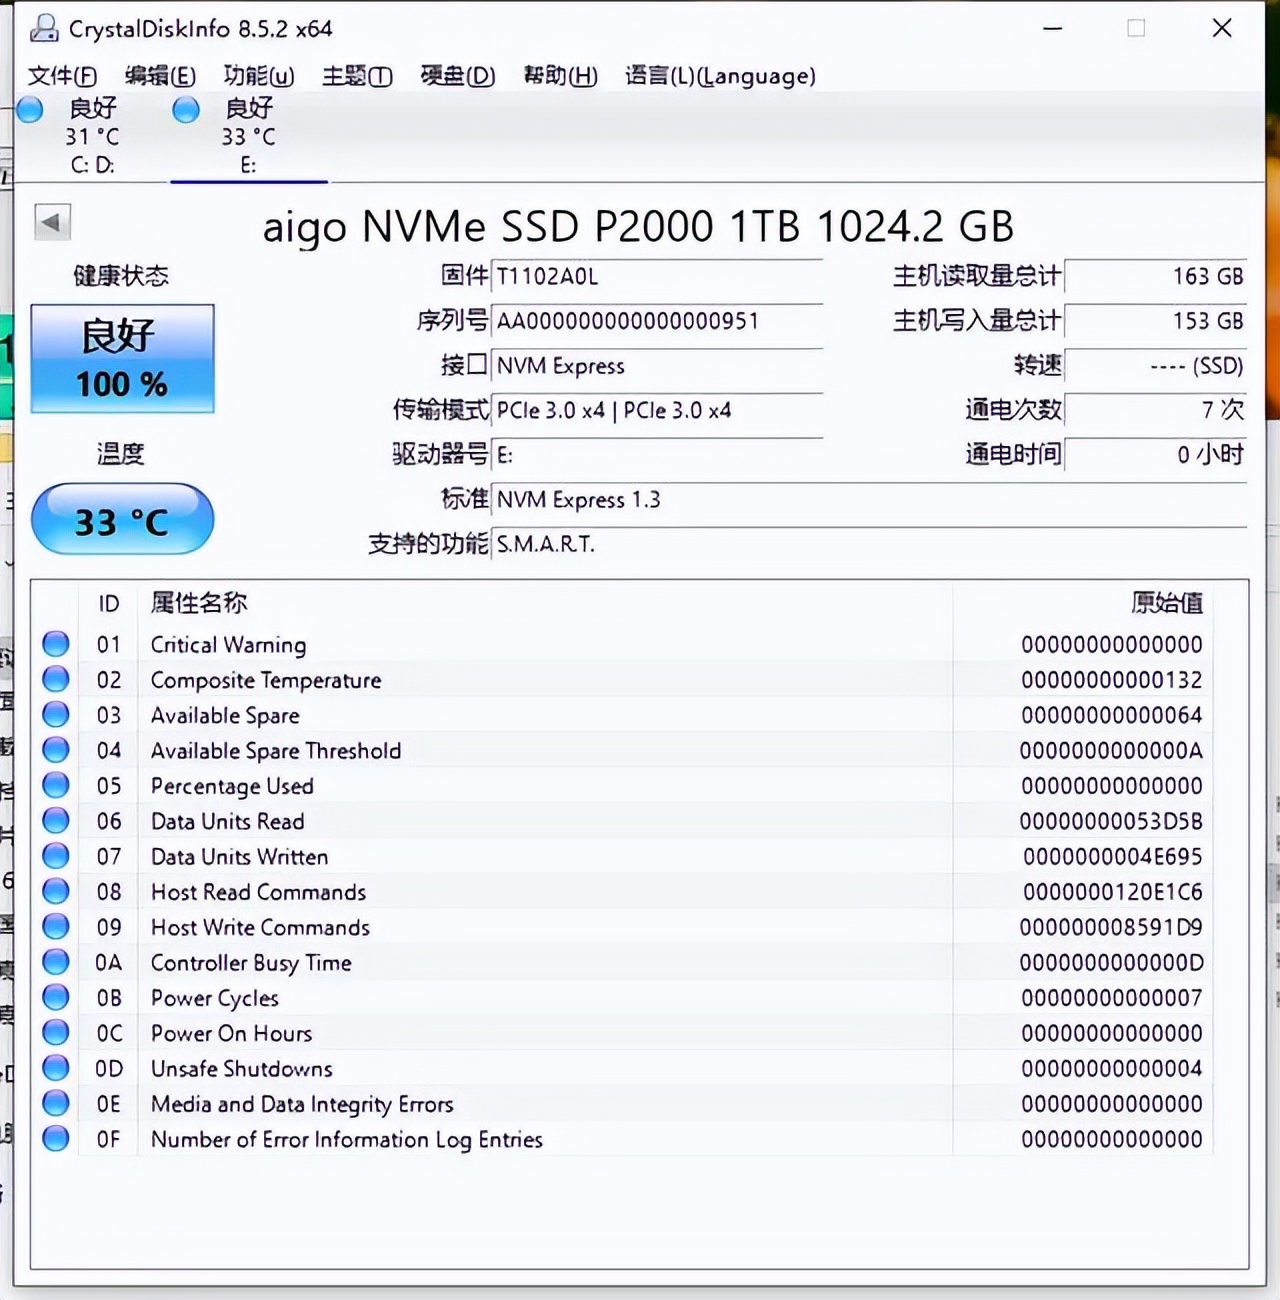This screenshot has width=1280, height=1300.
Task: Click the status circle for disk E:
Action: [186, 109]
